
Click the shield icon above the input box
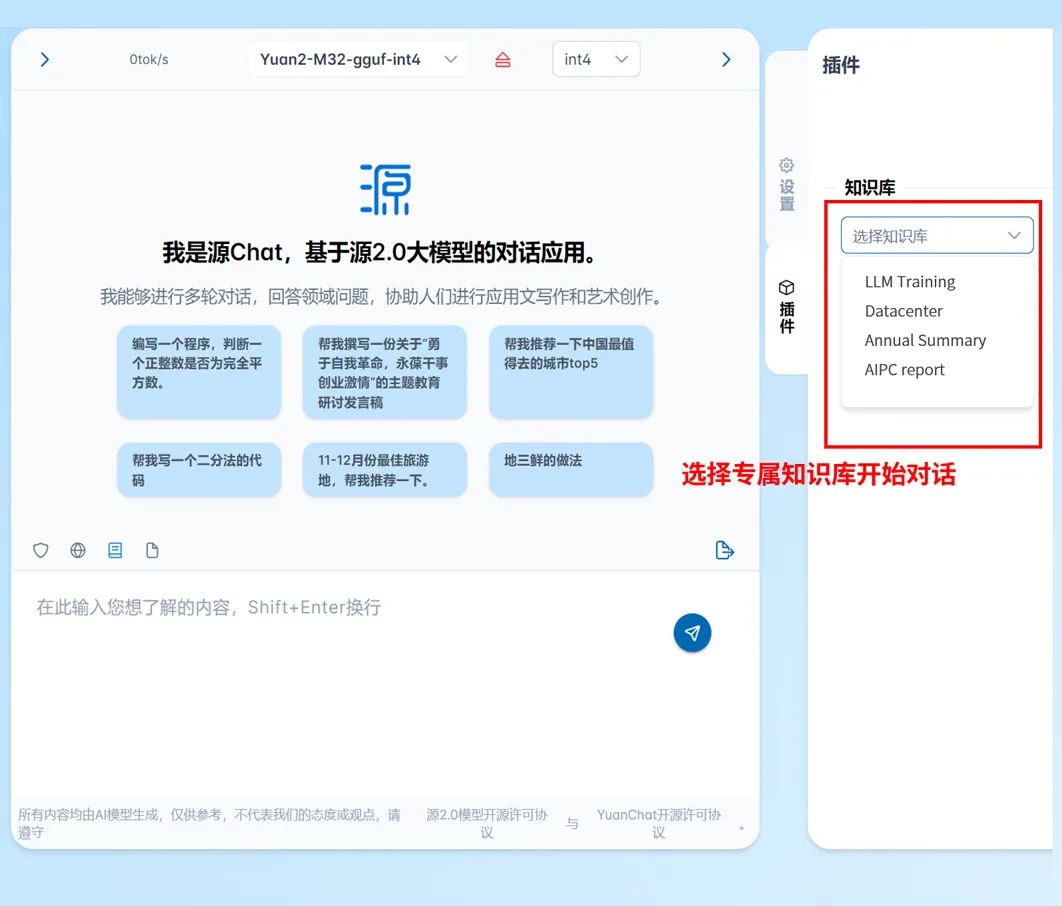[41, 550]
